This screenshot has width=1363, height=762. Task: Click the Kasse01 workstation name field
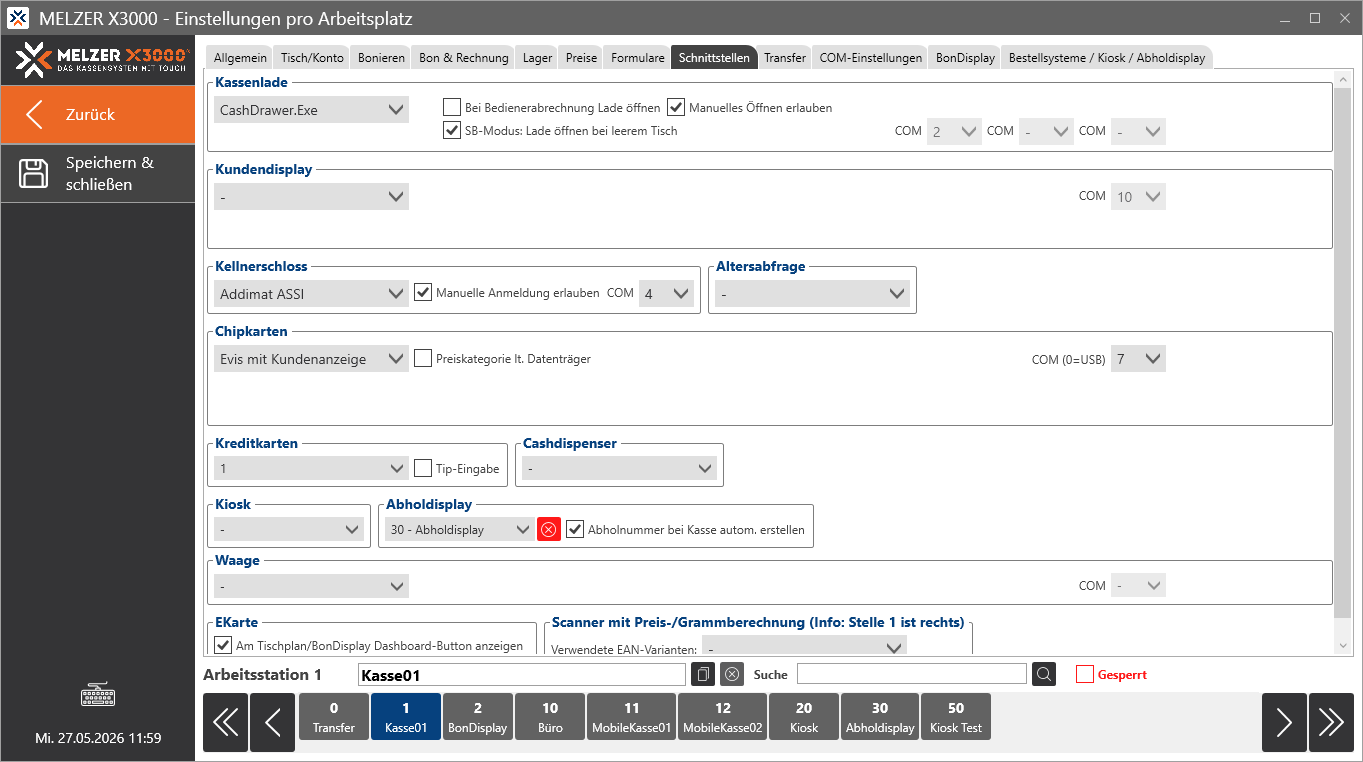[x=522, y=675]
